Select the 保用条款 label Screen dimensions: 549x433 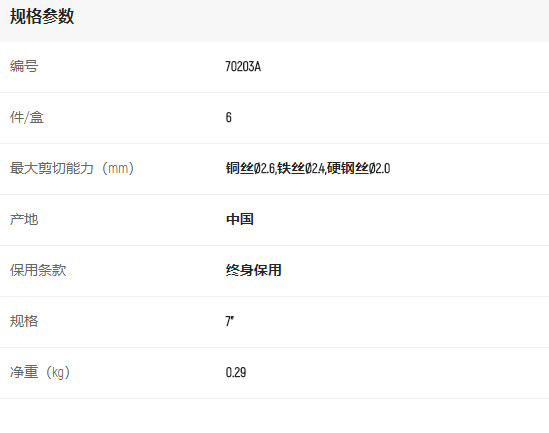[38, 270]
